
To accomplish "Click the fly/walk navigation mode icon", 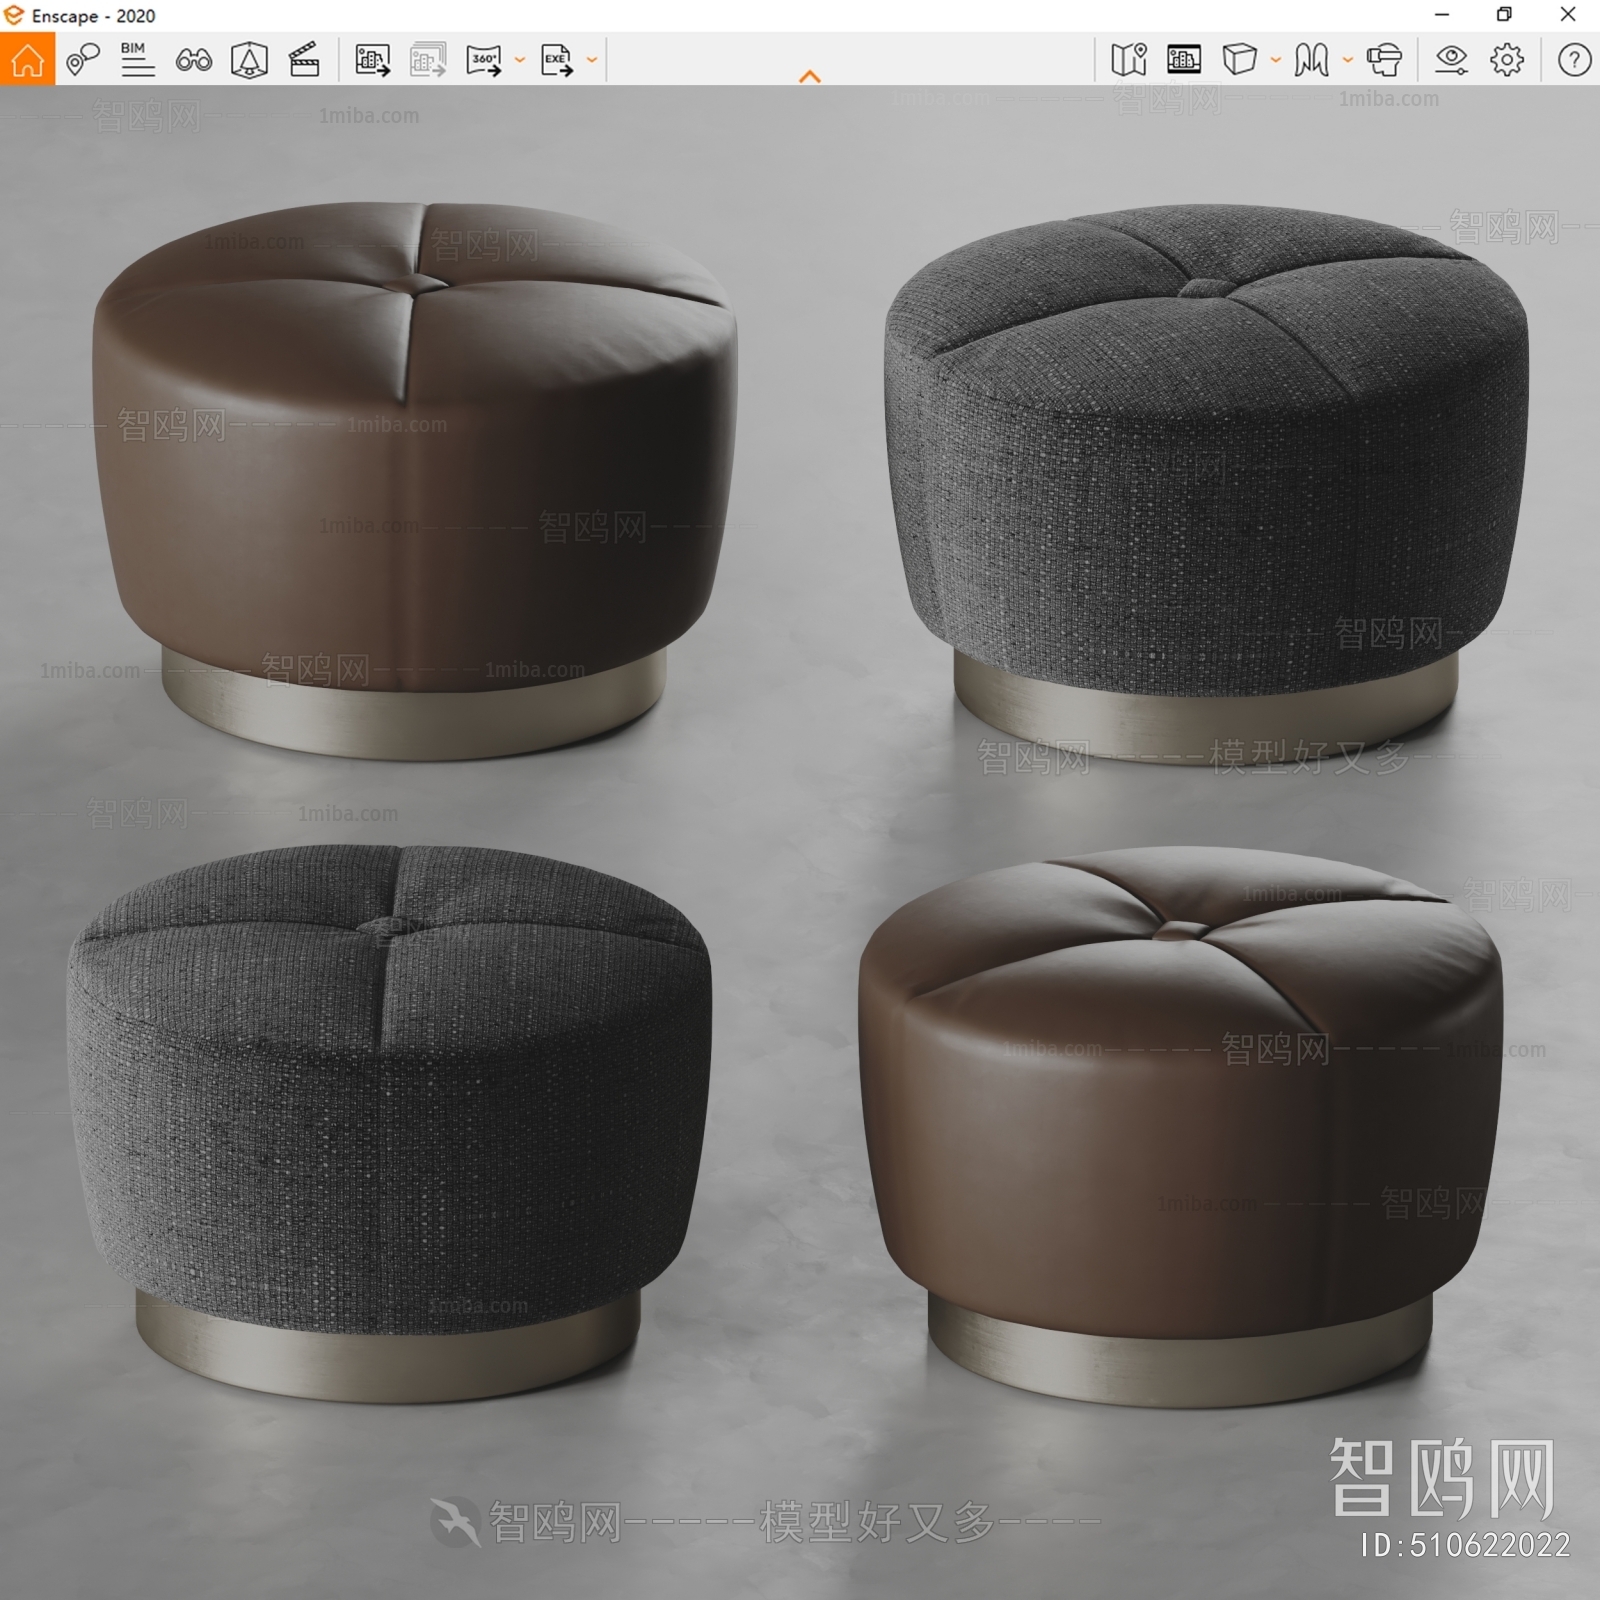I will [1311, 60].
